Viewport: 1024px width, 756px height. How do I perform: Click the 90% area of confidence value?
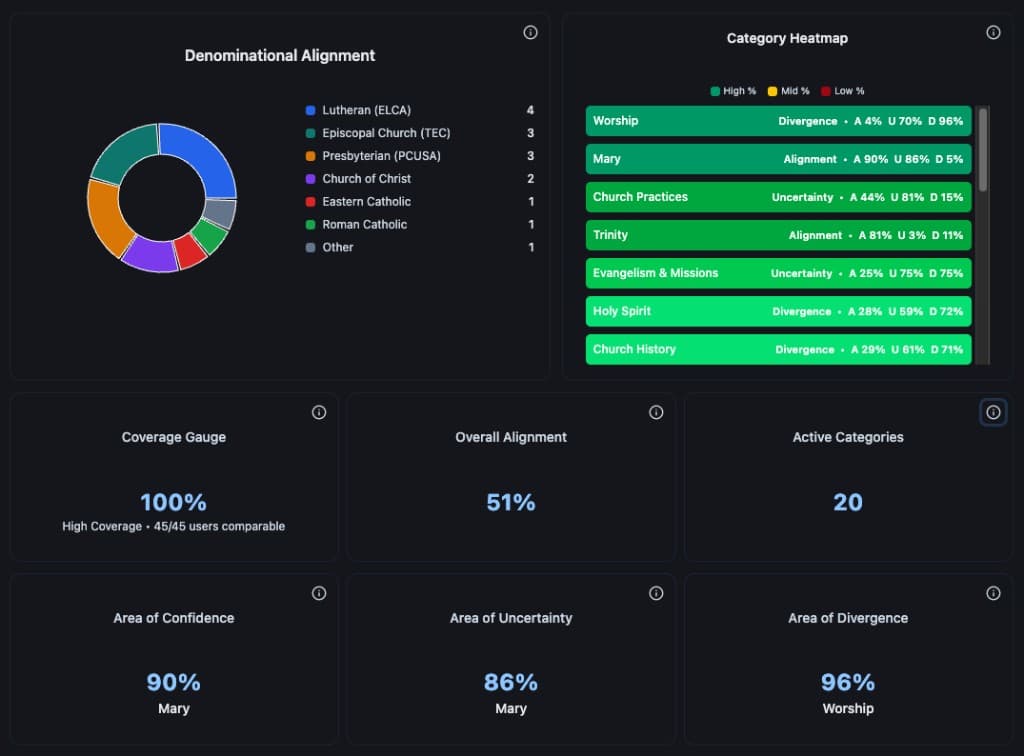click(x=174, y=682)
